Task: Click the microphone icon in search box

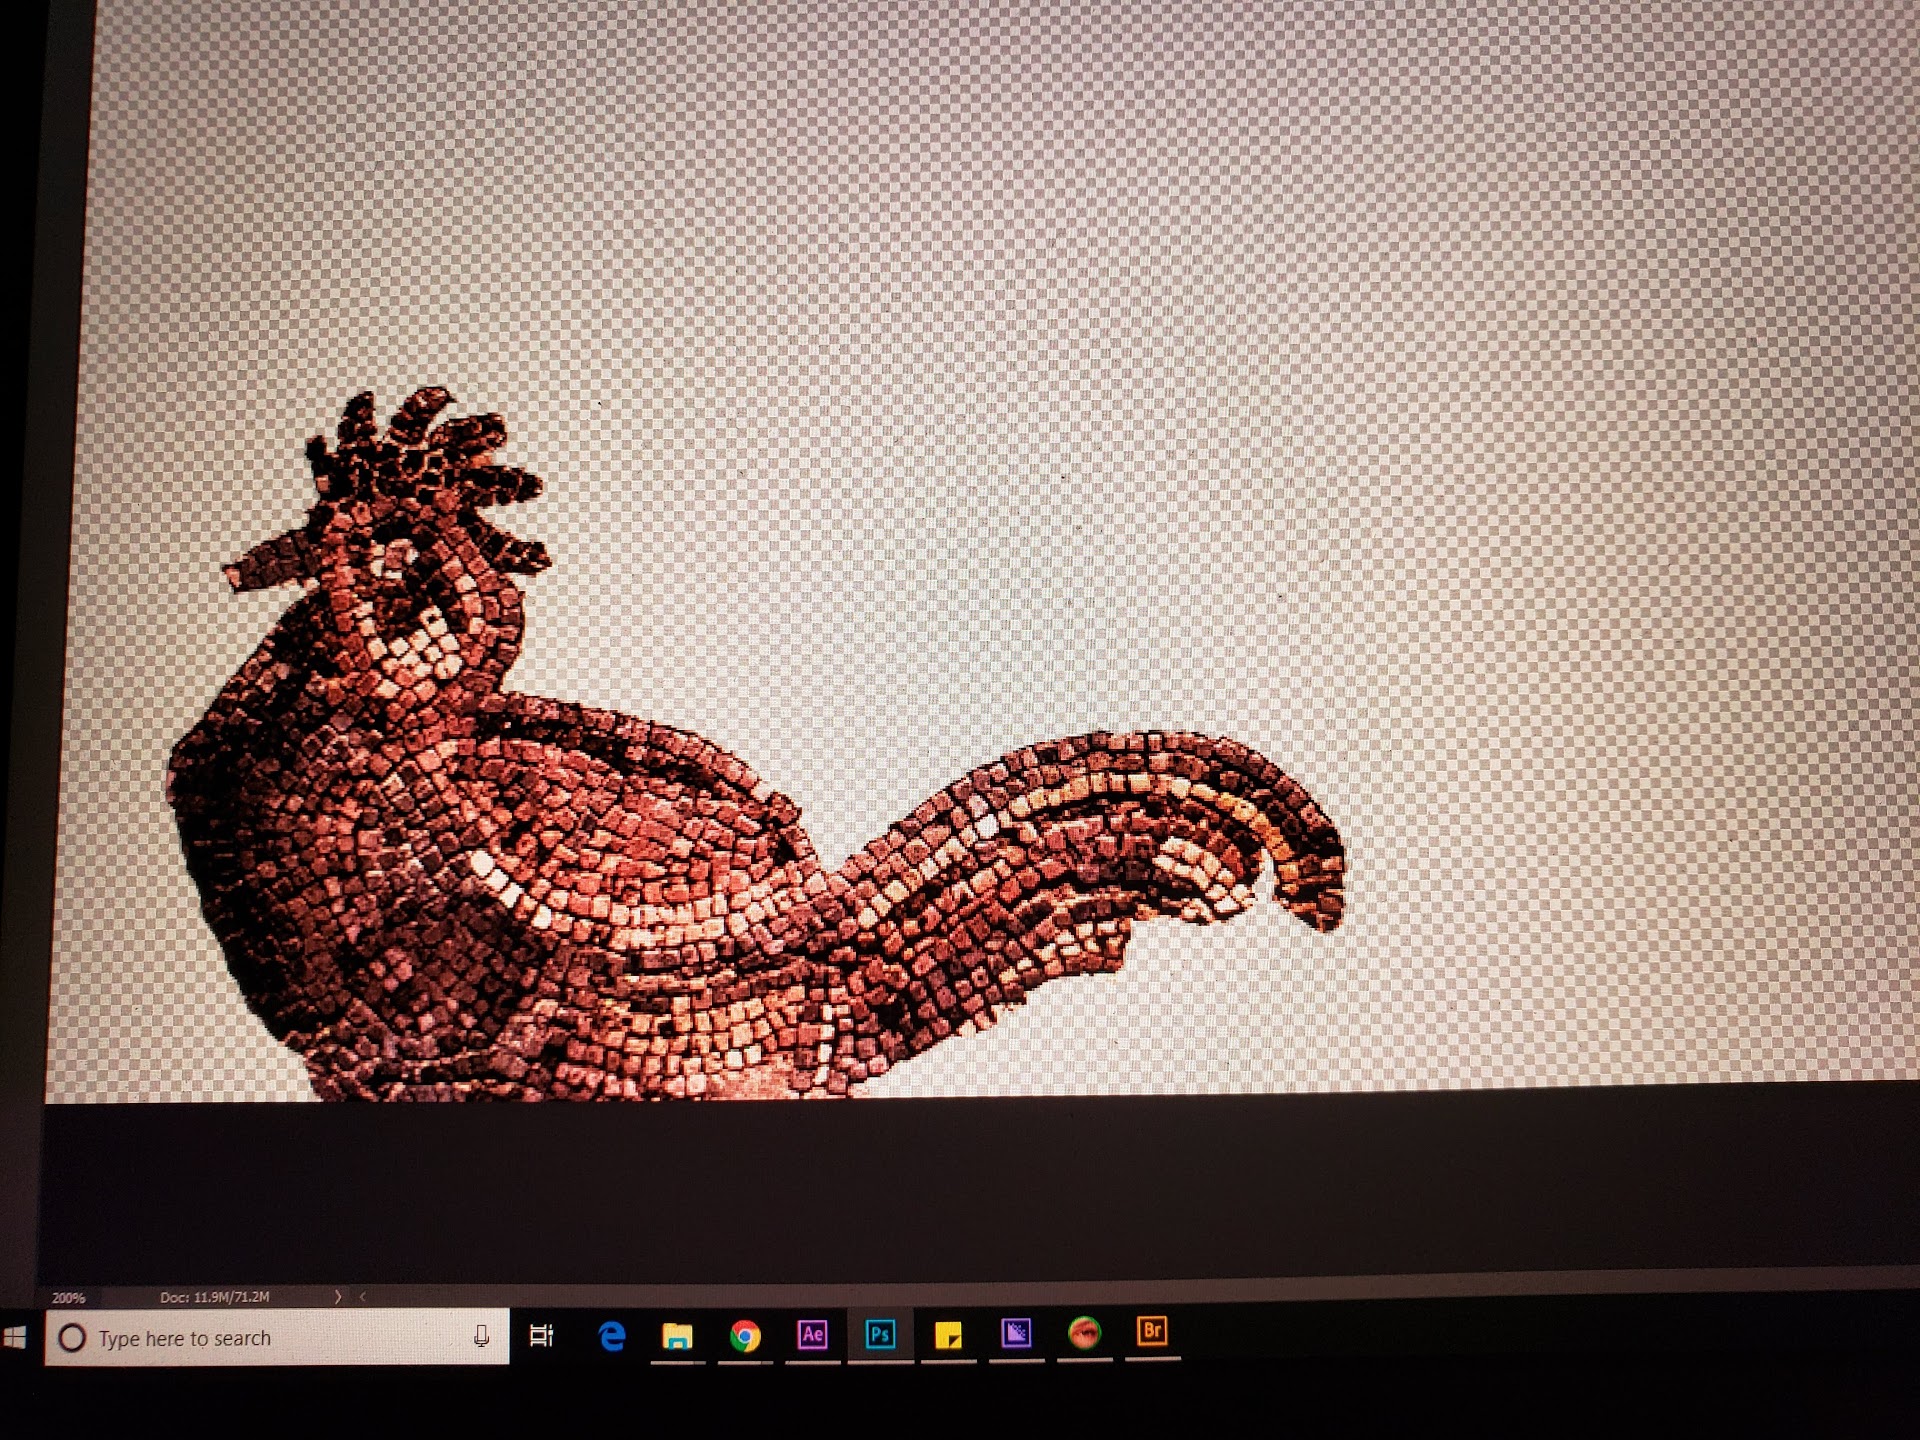Action: coord(482,1336)
